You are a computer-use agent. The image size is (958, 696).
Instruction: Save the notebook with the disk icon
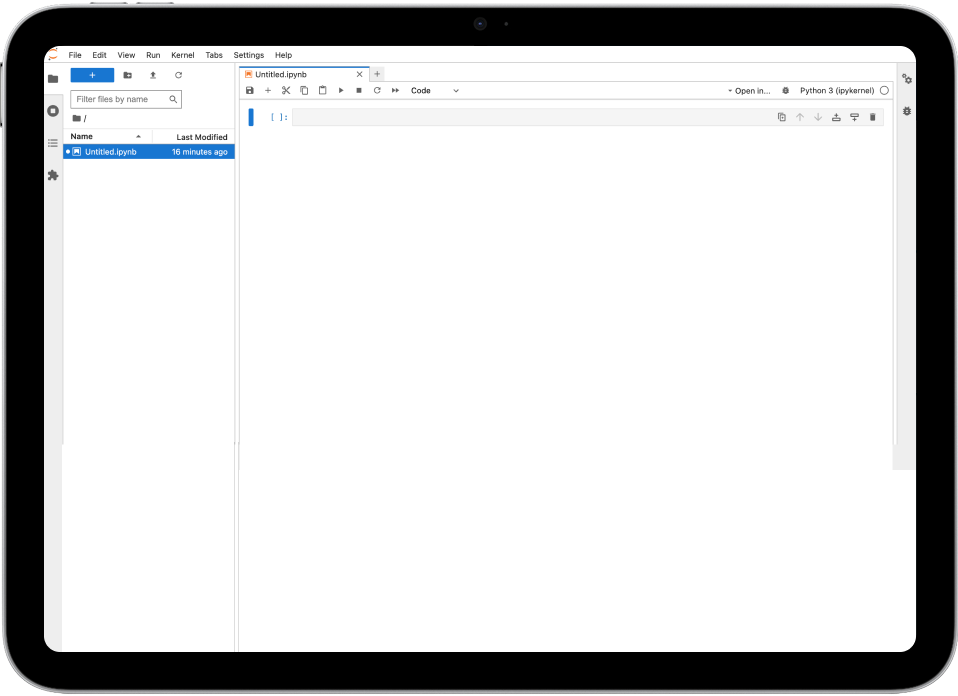(250, 90)
